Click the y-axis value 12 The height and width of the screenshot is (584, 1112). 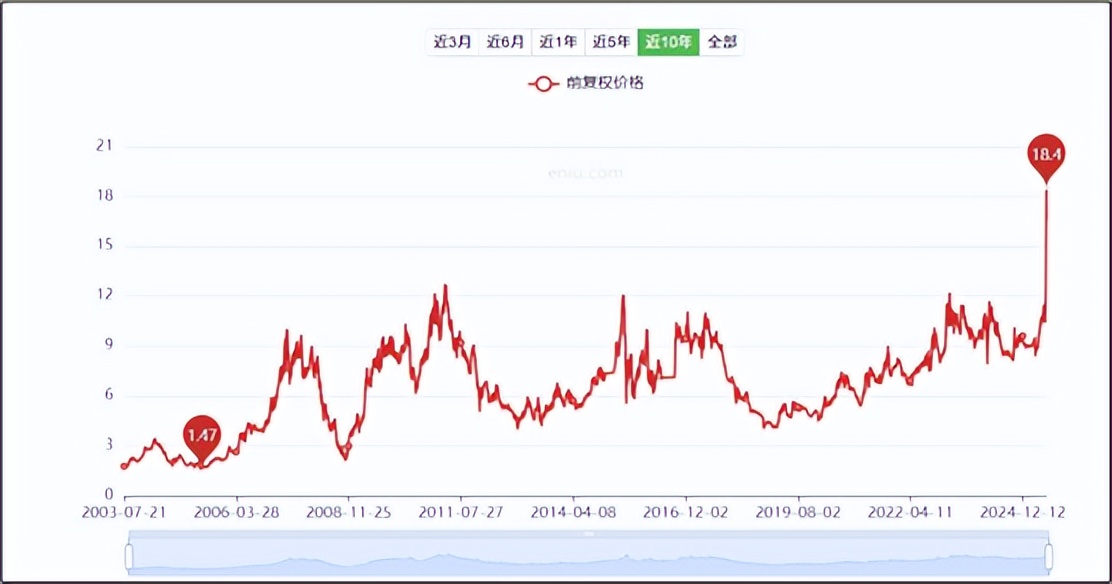[x=104, y=294]
